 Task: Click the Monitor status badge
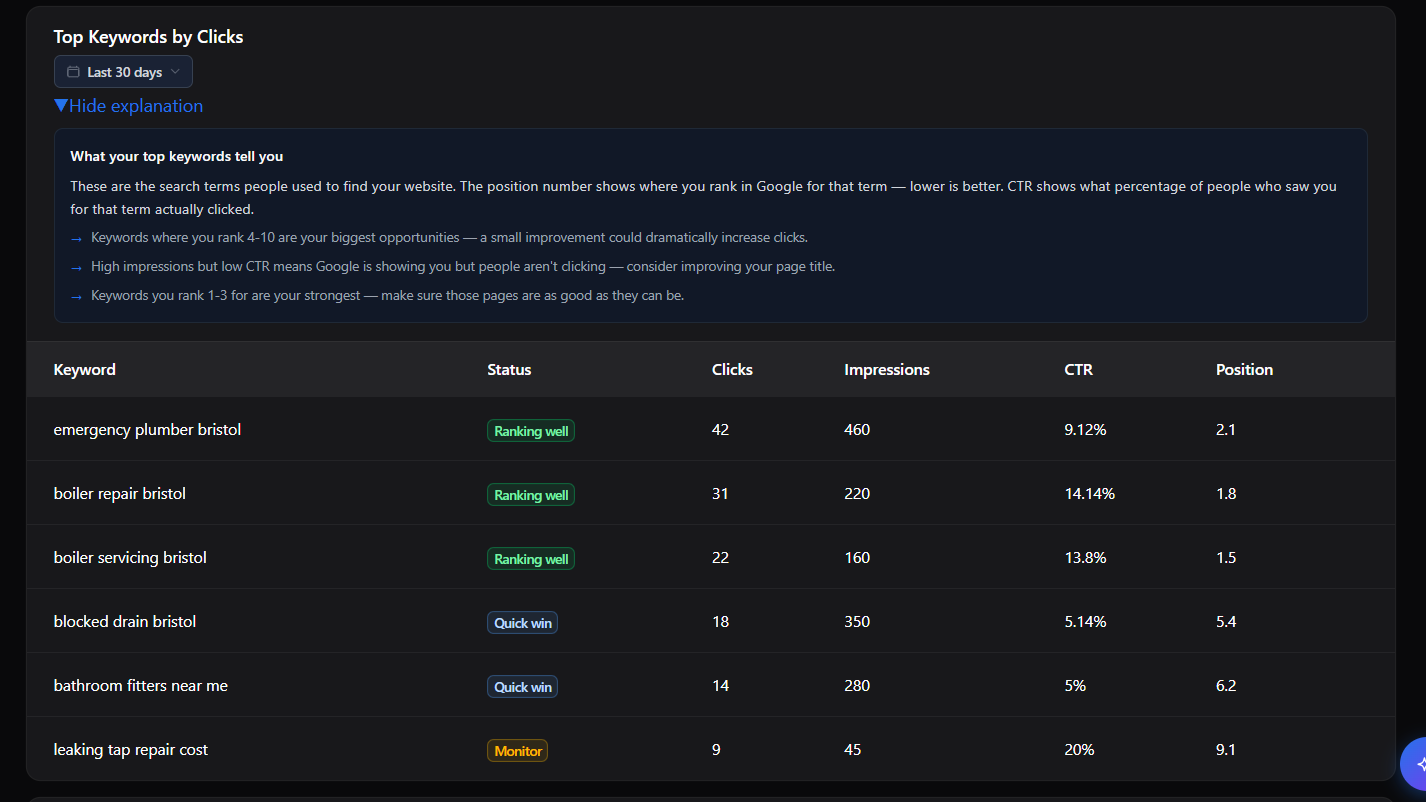click(518, 751)
